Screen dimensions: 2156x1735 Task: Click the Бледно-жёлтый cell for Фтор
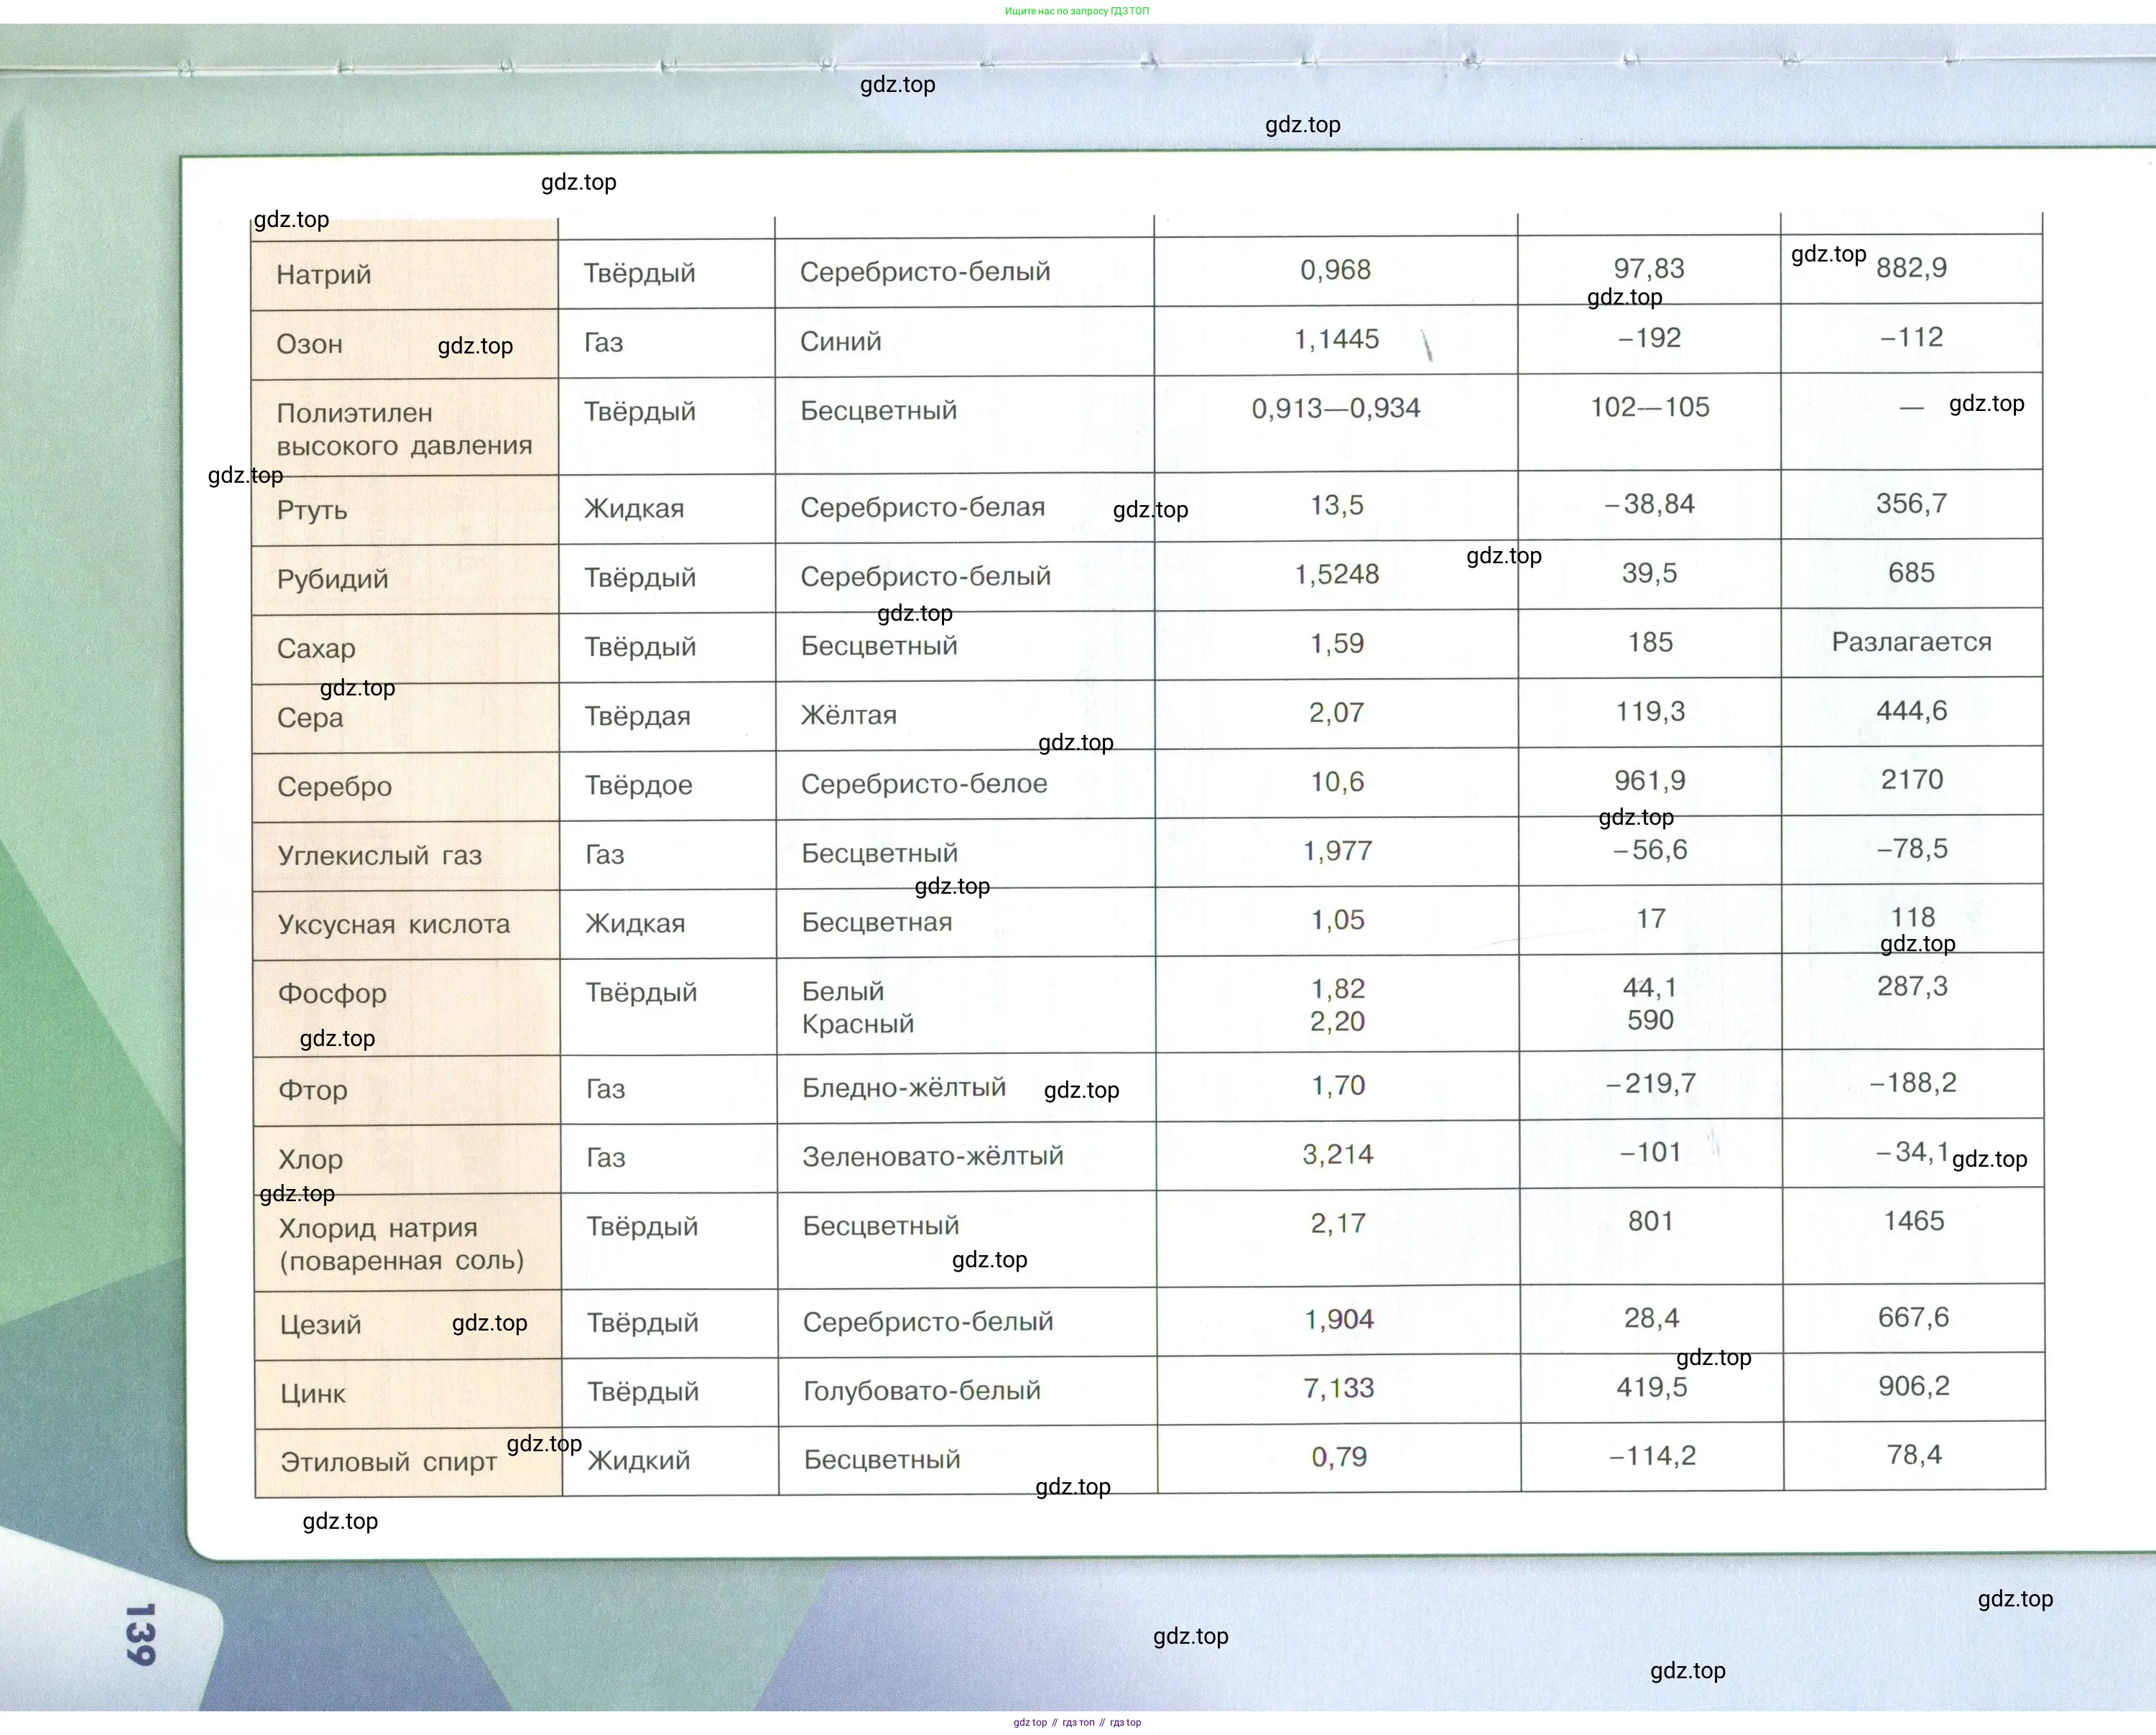tap(903, 1088)
